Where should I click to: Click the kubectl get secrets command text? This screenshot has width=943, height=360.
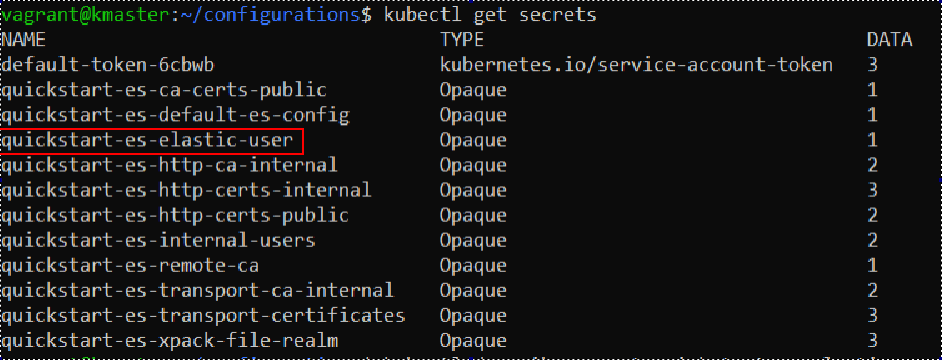tap(490, 14)
